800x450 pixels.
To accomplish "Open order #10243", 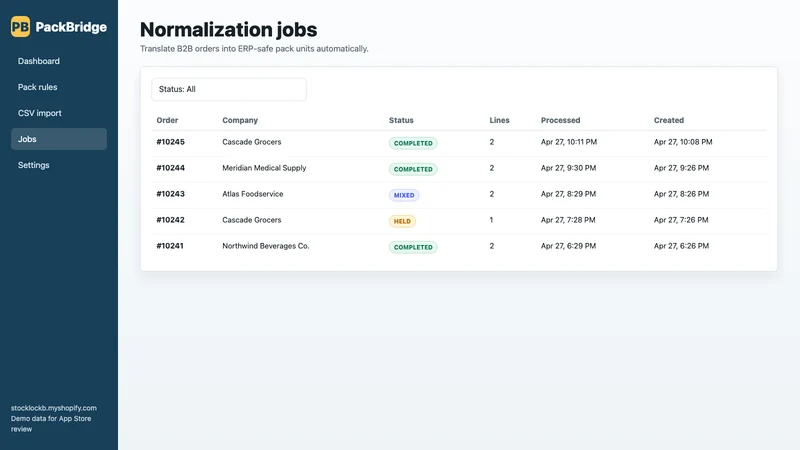I will pos(170,194).
